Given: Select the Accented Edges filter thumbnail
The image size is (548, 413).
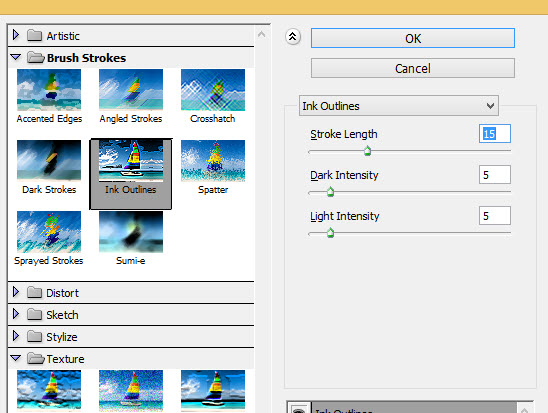Looking at the screenshot, I should pos(49,90).
